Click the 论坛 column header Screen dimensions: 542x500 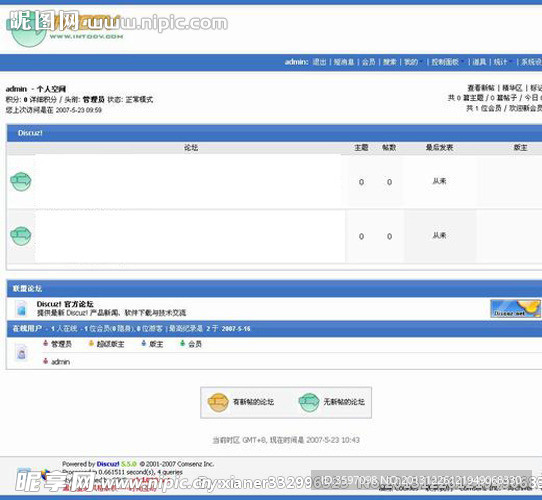191,148
